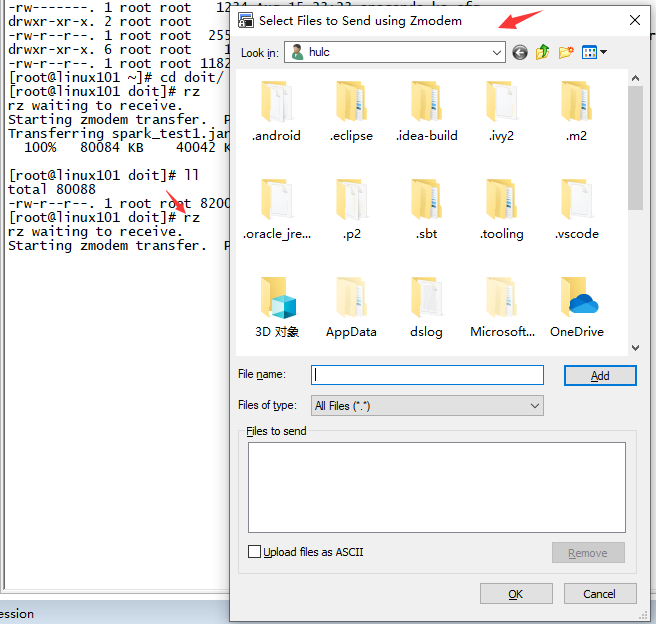Click the File name input field
Screen dimensions: 656x624
pos(427,375)
